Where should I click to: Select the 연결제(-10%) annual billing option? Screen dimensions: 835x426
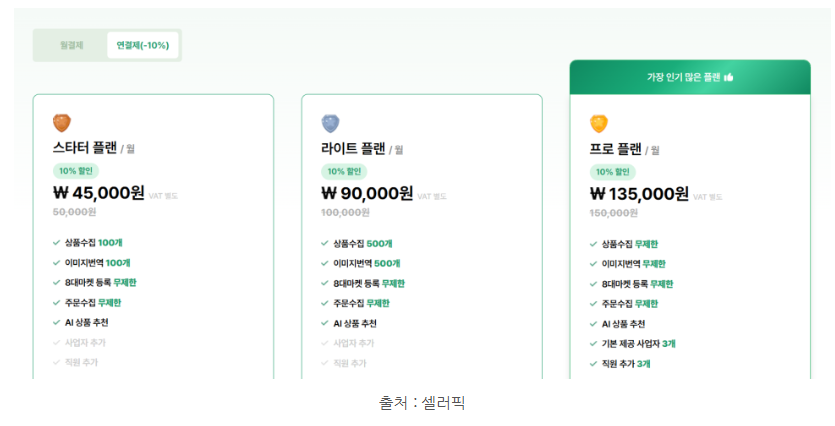[142, 45]
